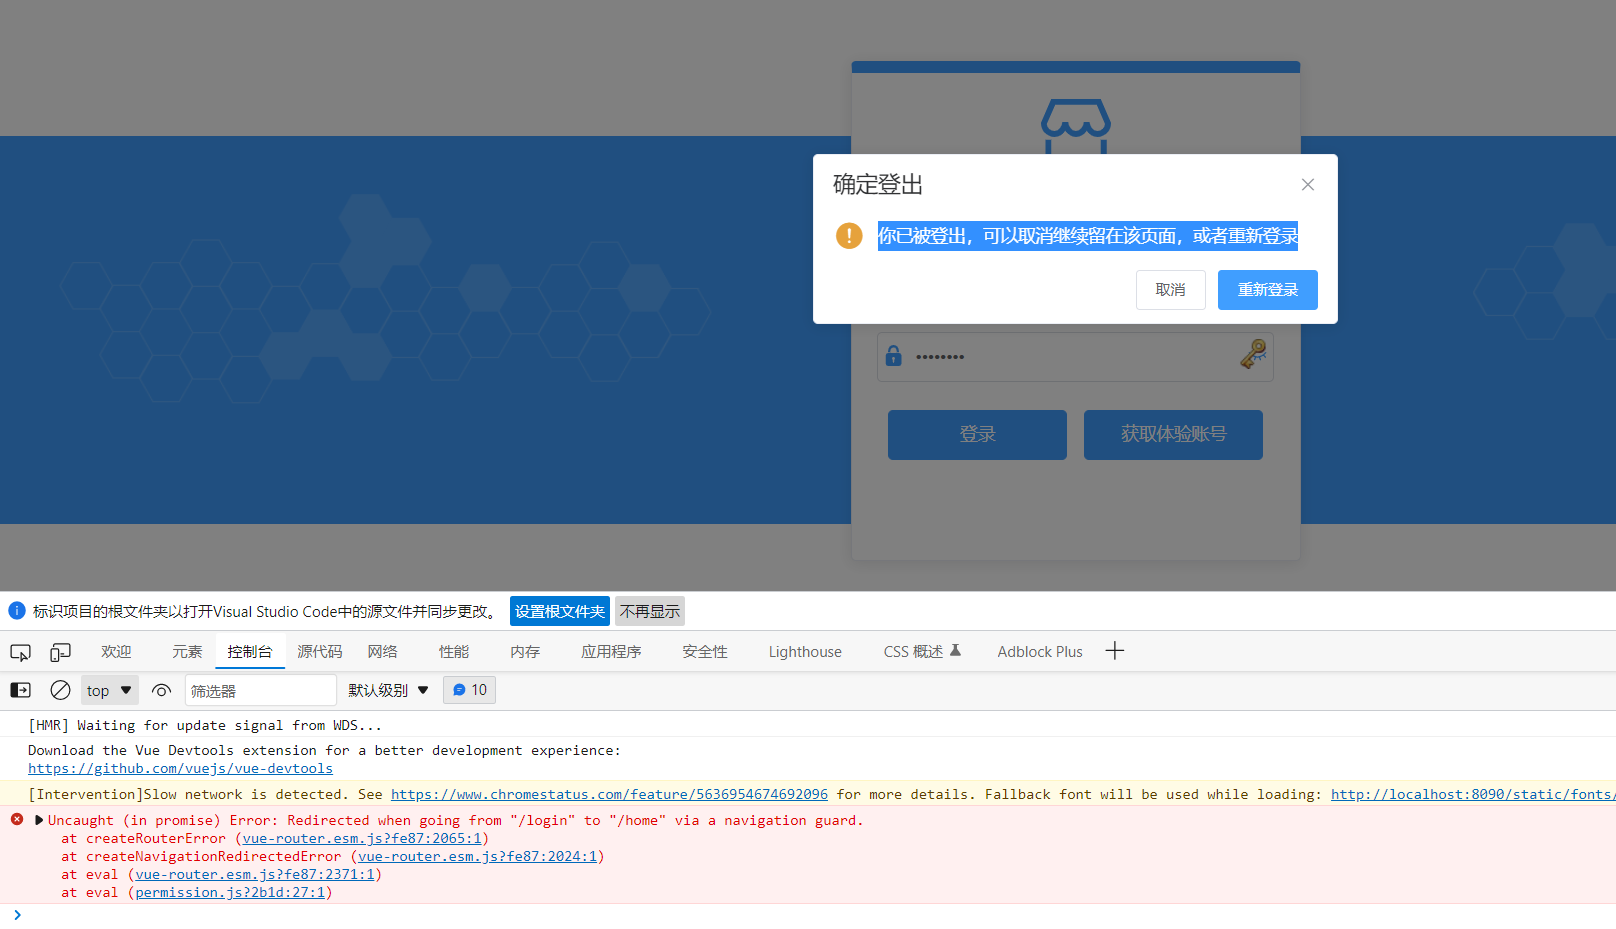Click the 重新登录 button
This screenshot has width=1616, height=929.
coord(1267,289)
